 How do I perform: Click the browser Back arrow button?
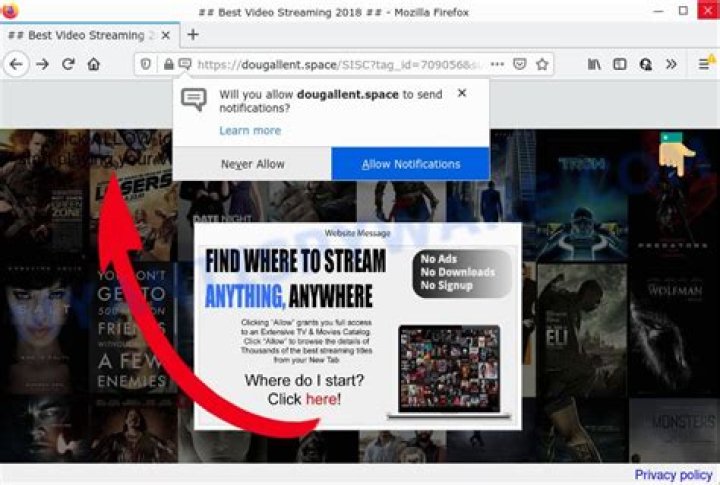(x=16, y=64)
